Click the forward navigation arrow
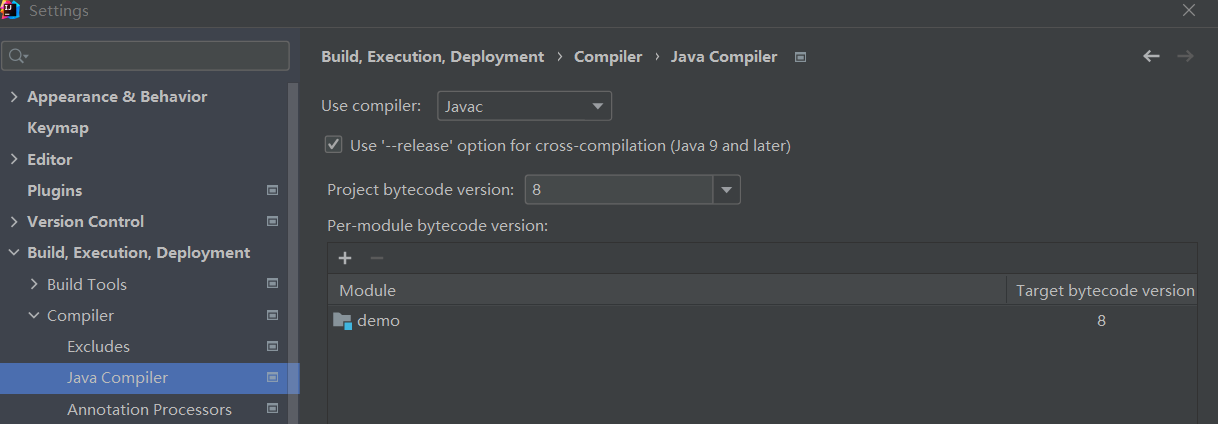The image size is (1218, 424). click(1185, 57)
